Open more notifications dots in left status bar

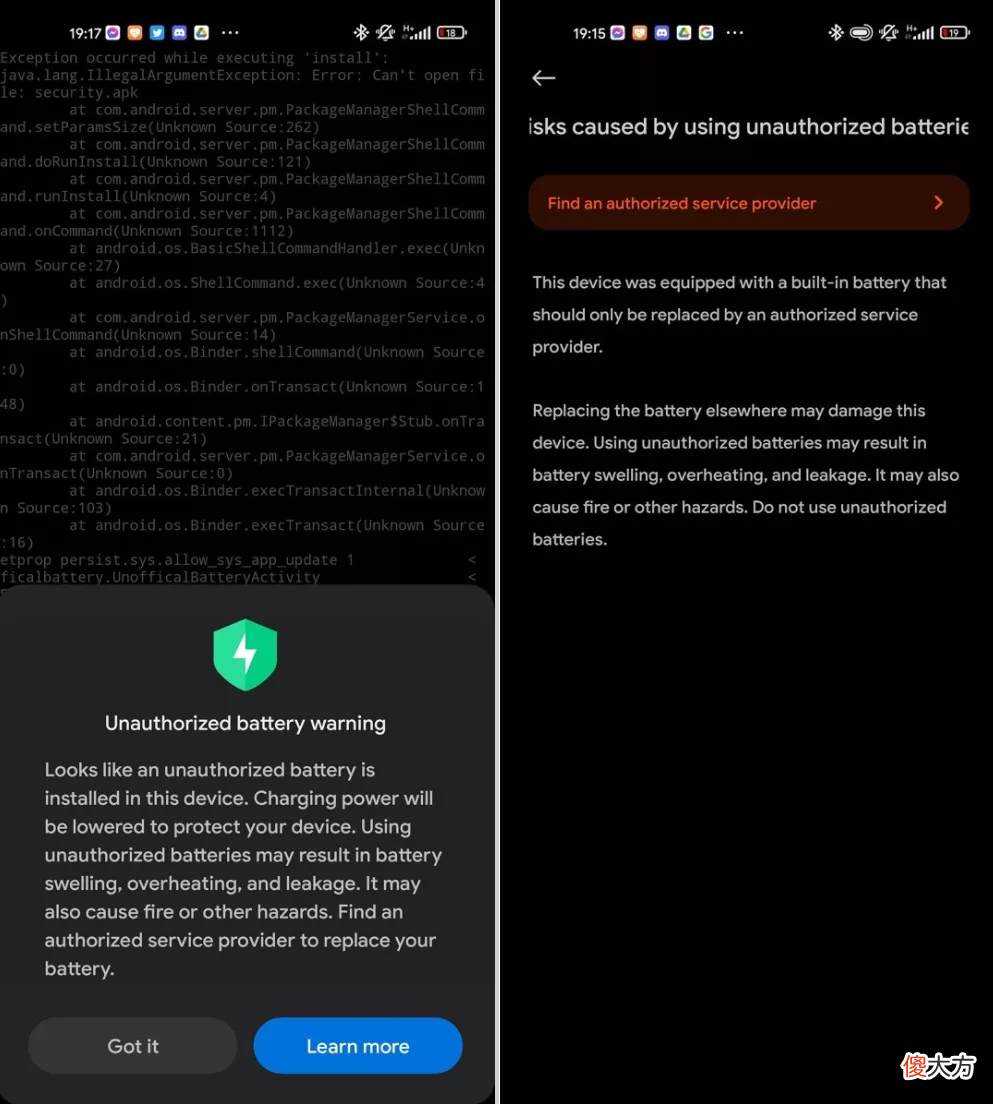coord(230,32)
